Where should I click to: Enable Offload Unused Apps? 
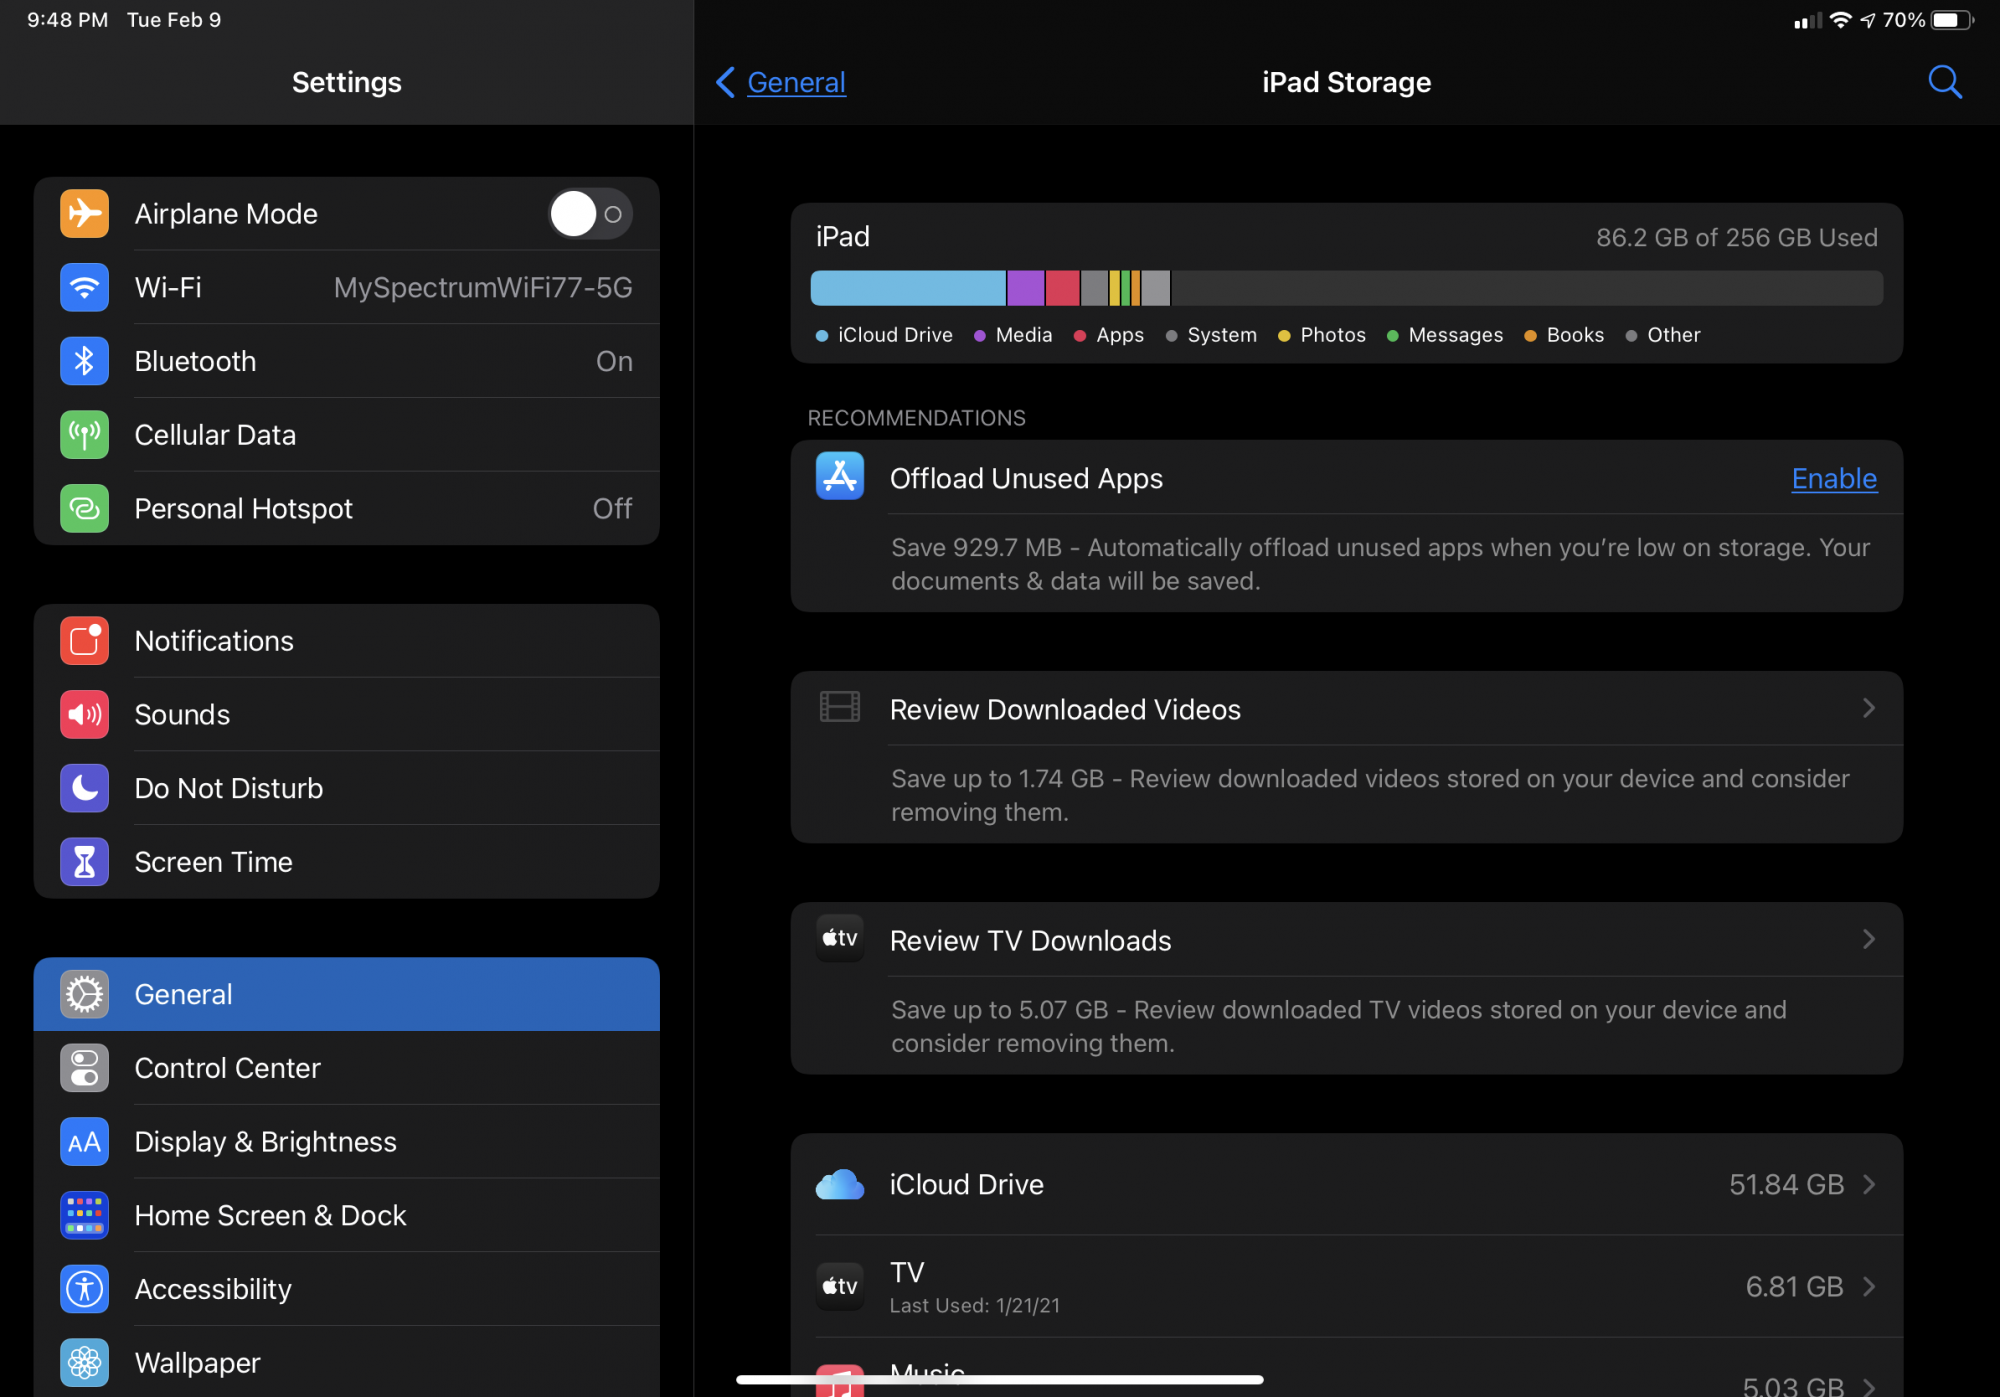pos(1833,479)
